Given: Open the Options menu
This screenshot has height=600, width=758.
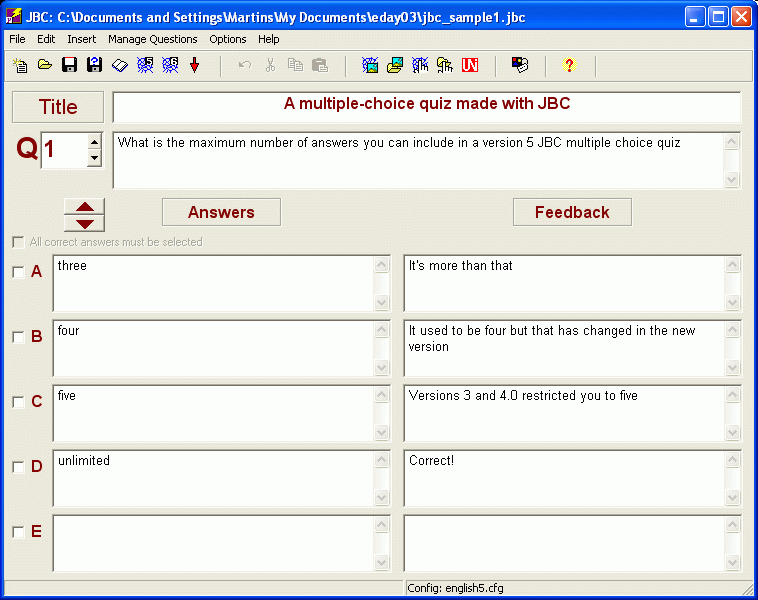Looking at the screenshot, I should tap(228, 39).
